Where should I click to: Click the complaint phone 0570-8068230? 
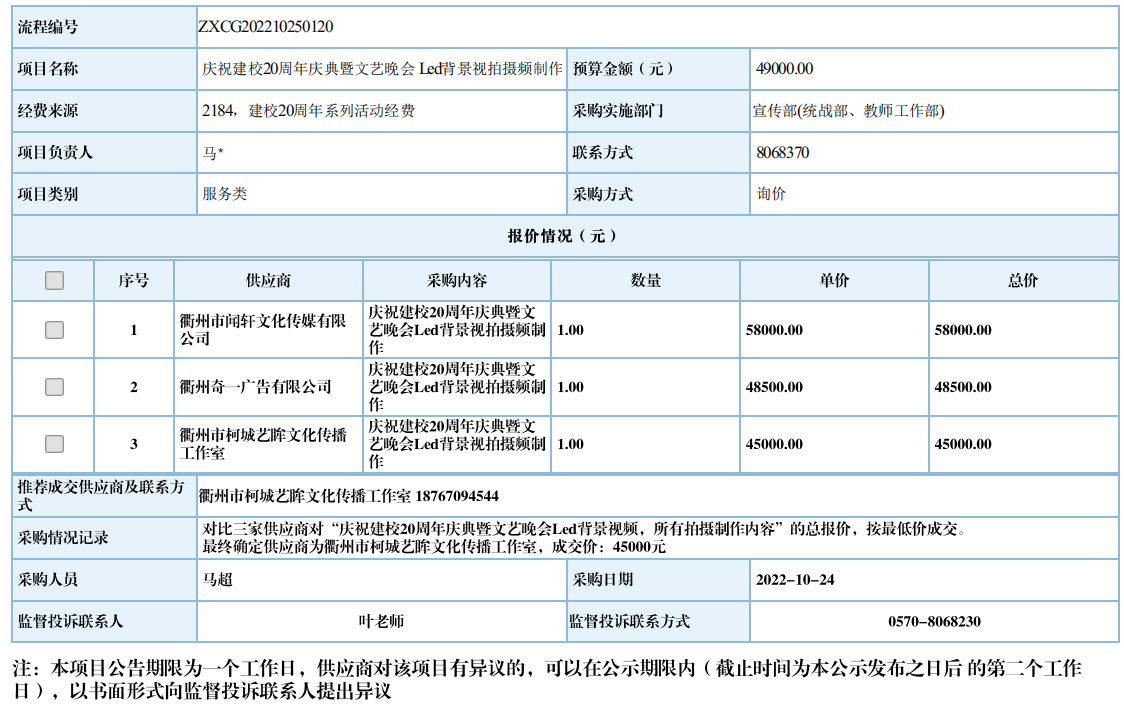(x=934, y=621)
